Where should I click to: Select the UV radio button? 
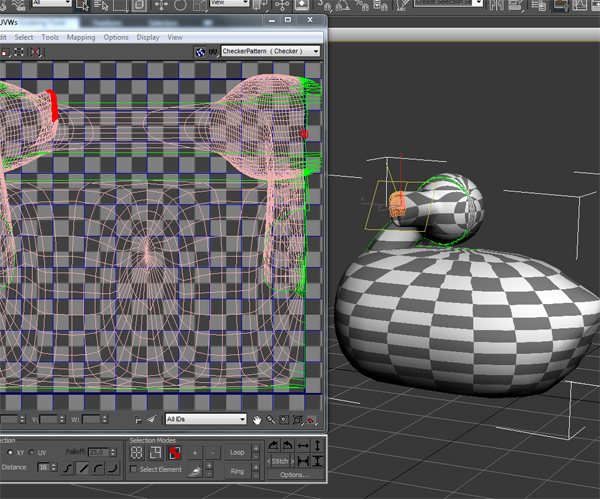coord(32,452)
